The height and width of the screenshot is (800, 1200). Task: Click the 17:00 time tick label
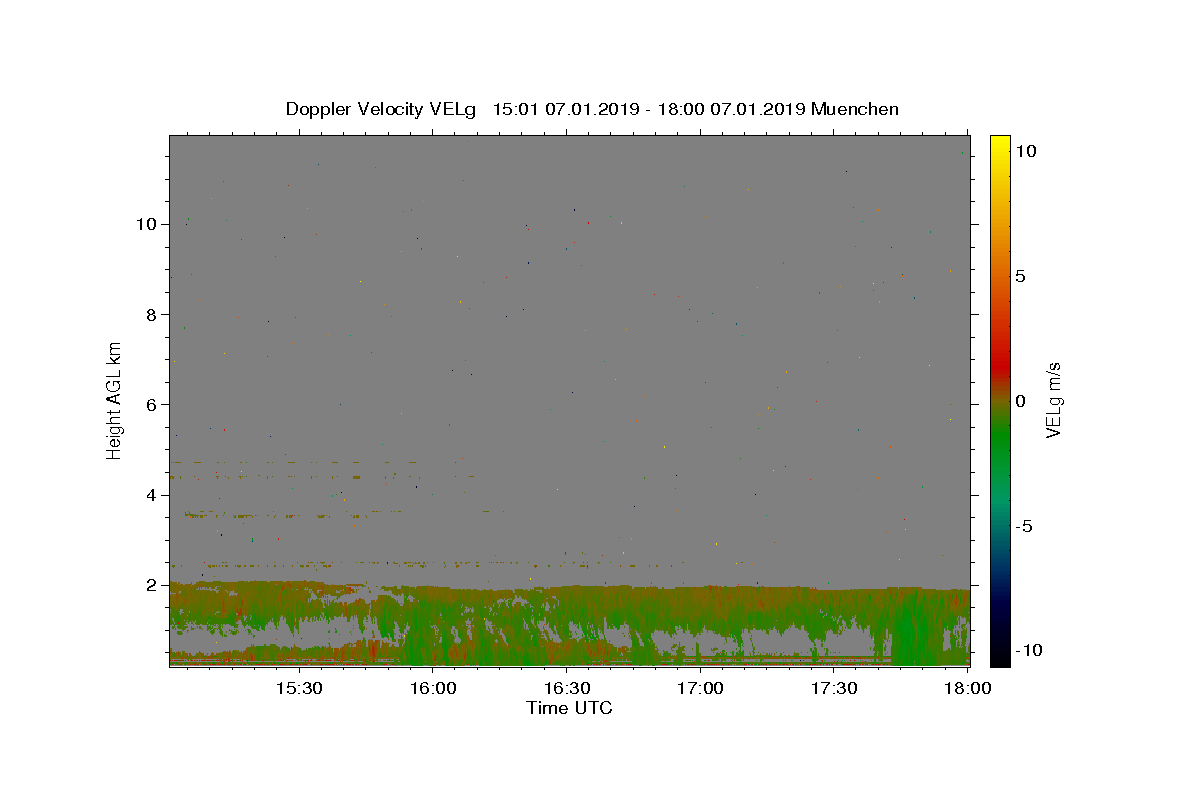click(700, 688)
